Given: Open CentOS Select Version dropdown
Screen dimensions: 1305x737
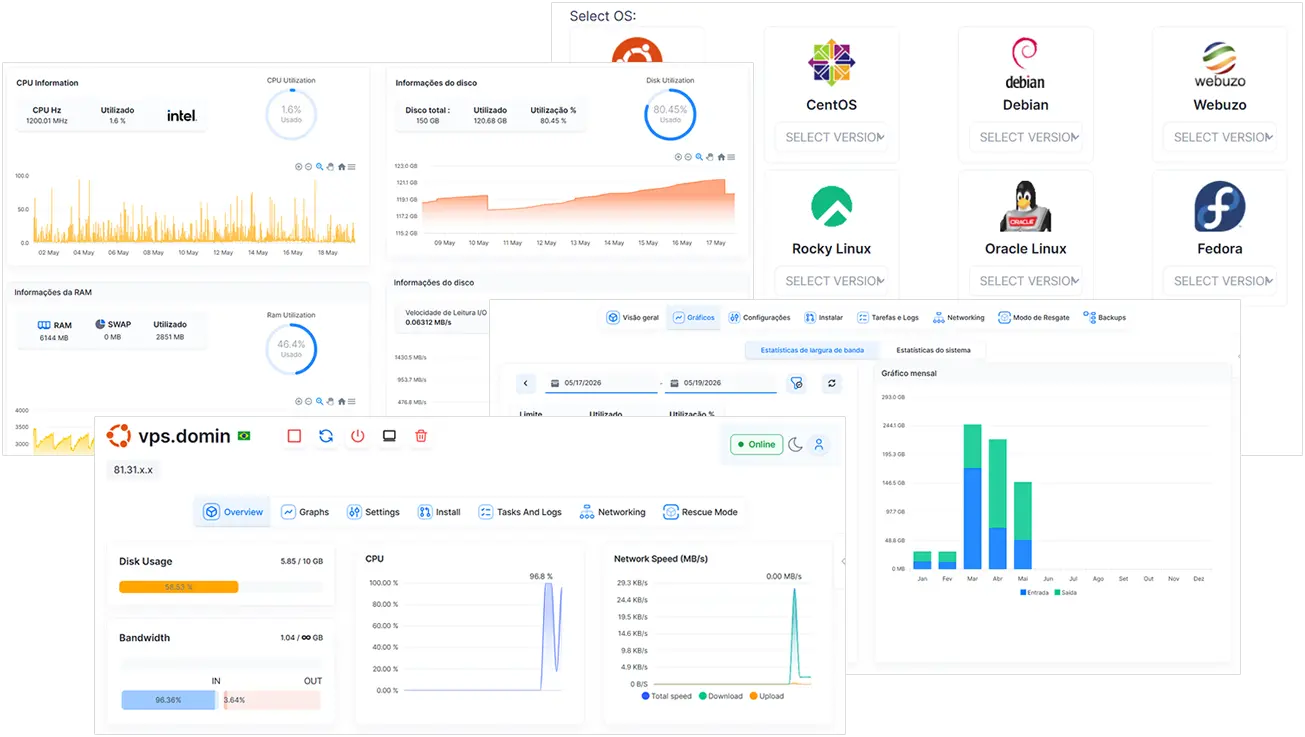Looking at the screenshot, I should (831, 137).
